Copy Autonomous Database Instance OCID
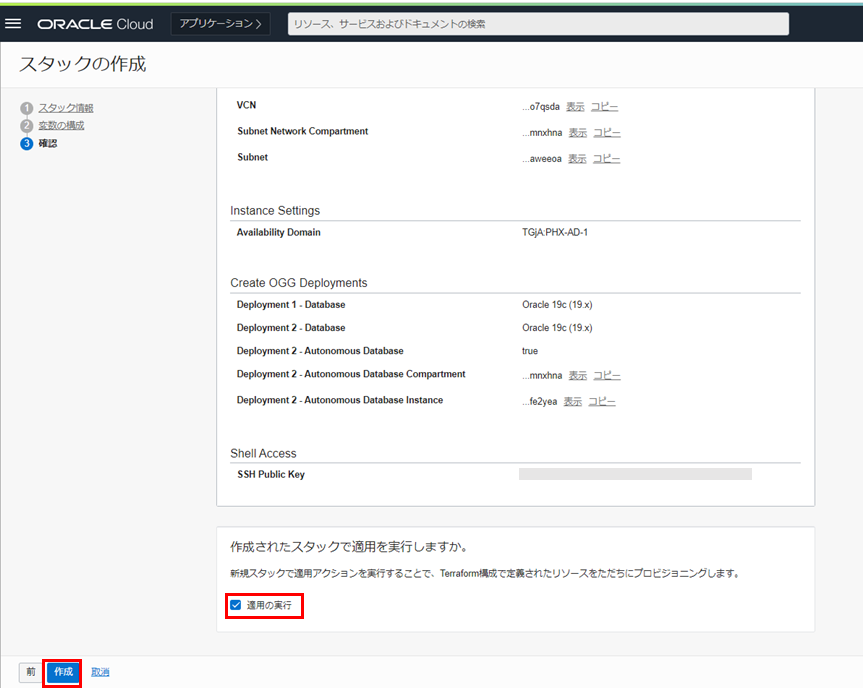863x688 pixels. click(x=601, y=401)
